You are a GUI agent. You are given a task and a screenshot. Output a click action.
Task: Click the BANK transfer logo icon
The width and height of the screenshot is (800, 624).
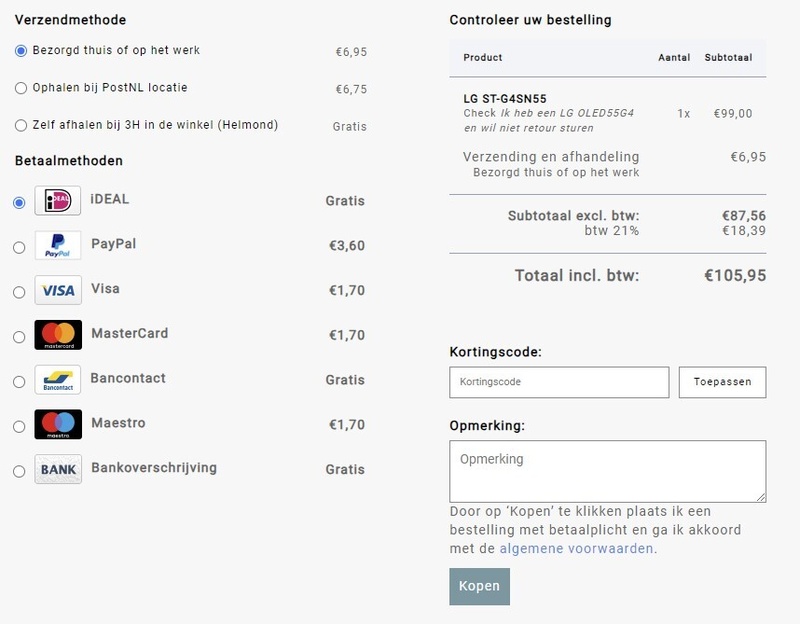58,470
